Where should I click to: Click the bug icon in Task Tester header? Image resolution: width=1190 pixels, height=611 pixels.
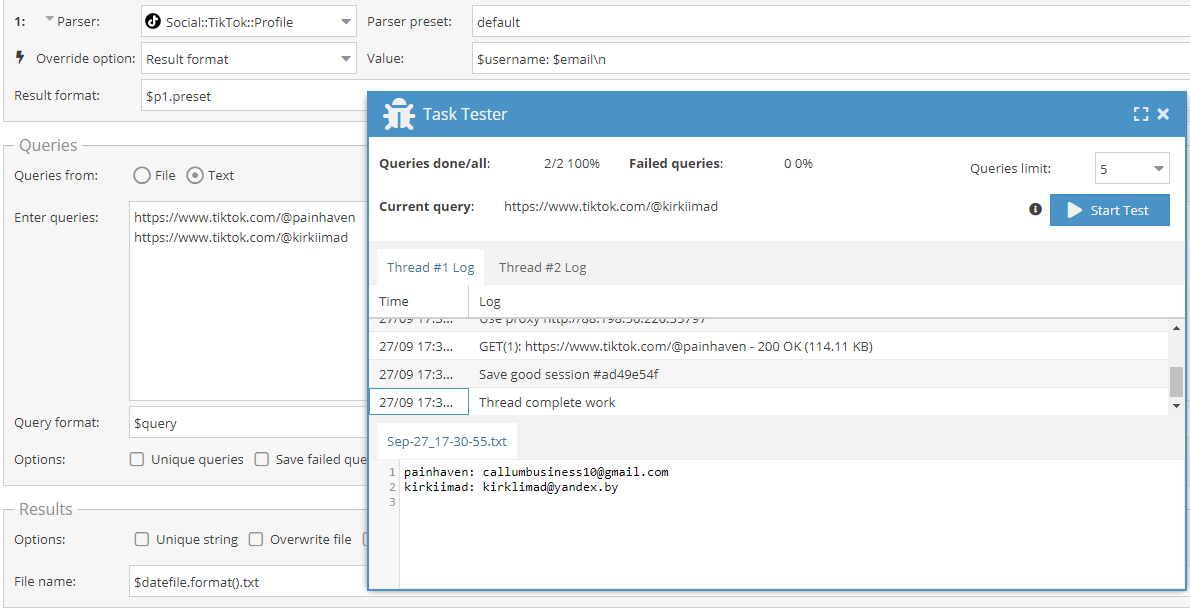pos(399,115)
